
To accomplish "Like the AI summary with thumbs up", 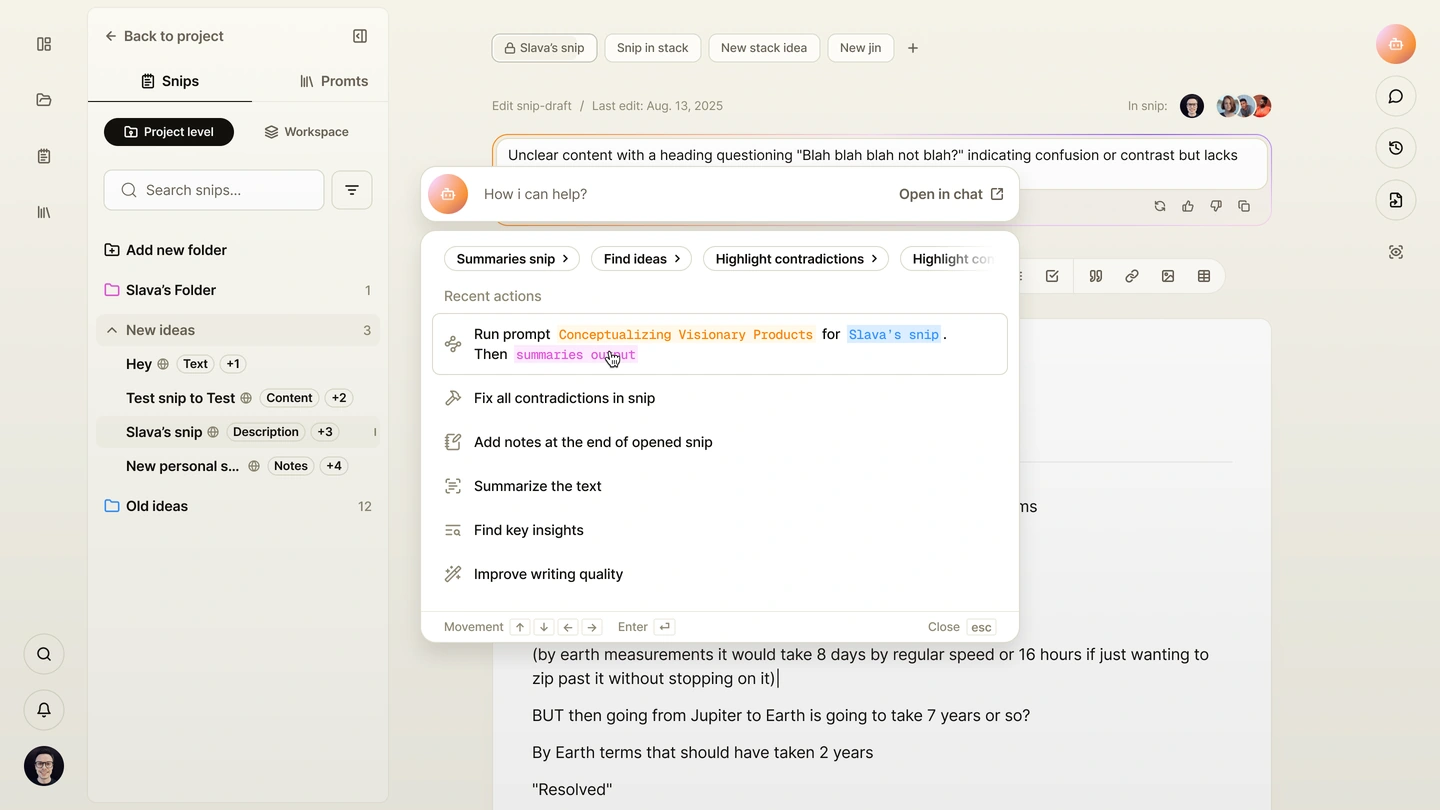I will pos(1188,206).
